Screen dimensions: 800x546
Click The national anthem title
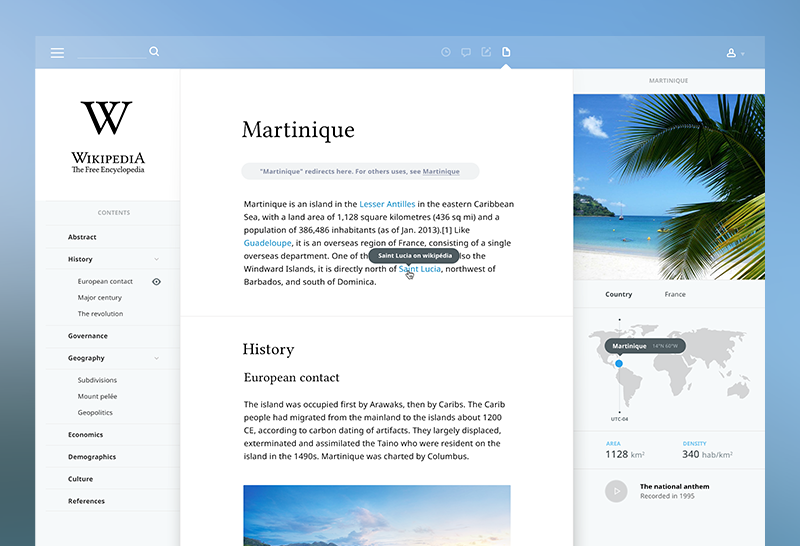674,486
